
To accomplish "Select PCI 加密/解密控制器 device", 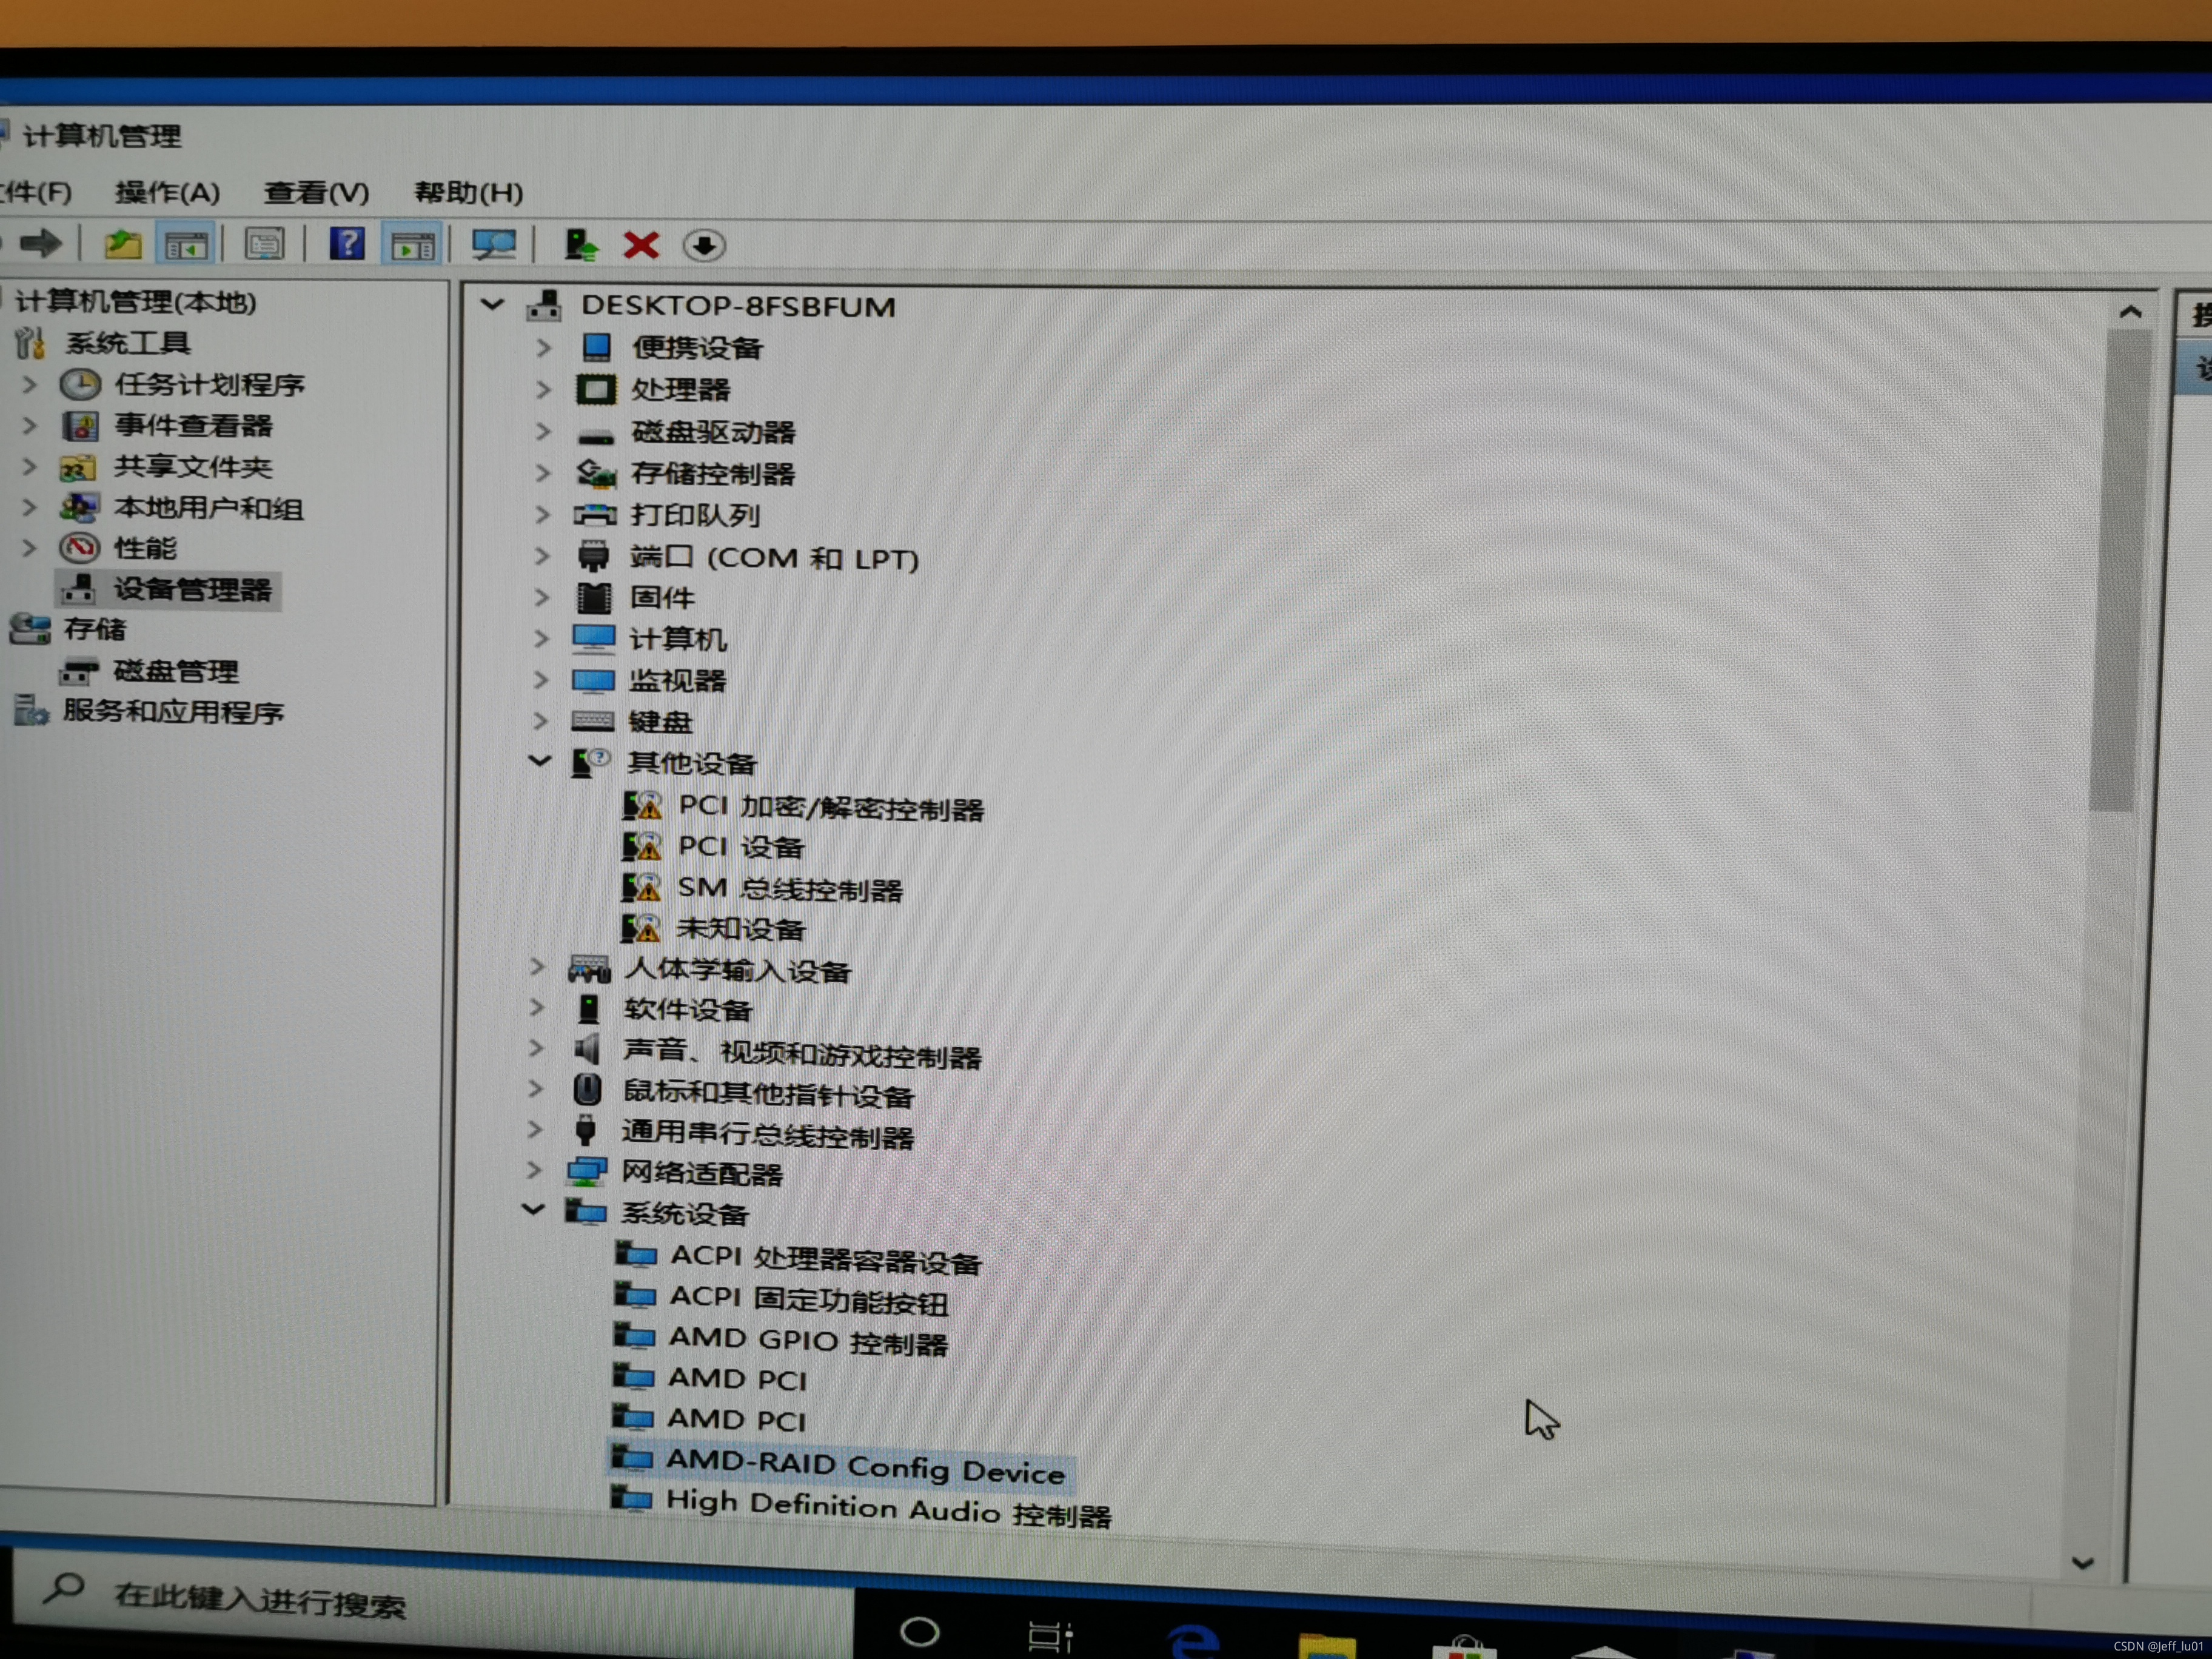I will (x=830, y=807).
